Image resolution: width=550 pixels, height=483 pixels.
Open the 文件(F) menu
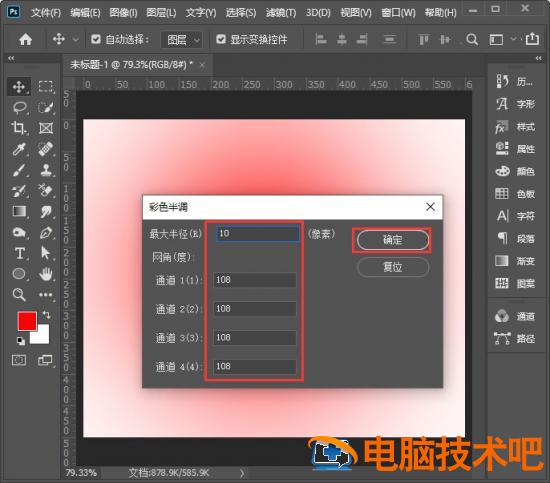tap(46, 13)
